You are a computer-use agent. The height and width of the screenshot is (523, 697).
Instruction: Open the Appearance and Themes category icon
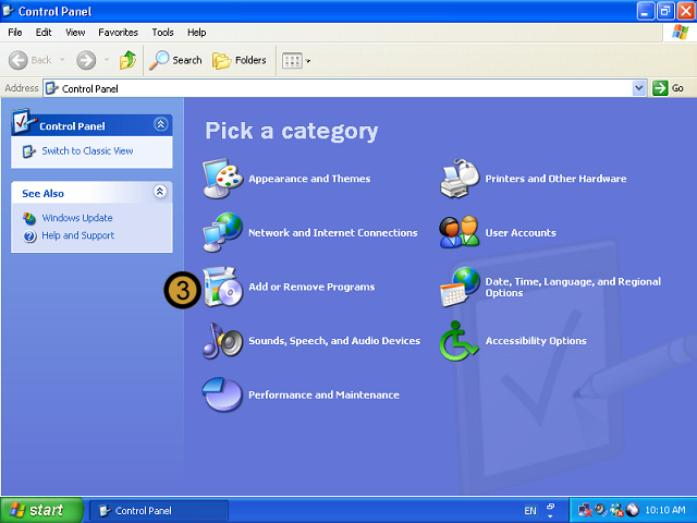pyautogui.click(x=222, y=179)
